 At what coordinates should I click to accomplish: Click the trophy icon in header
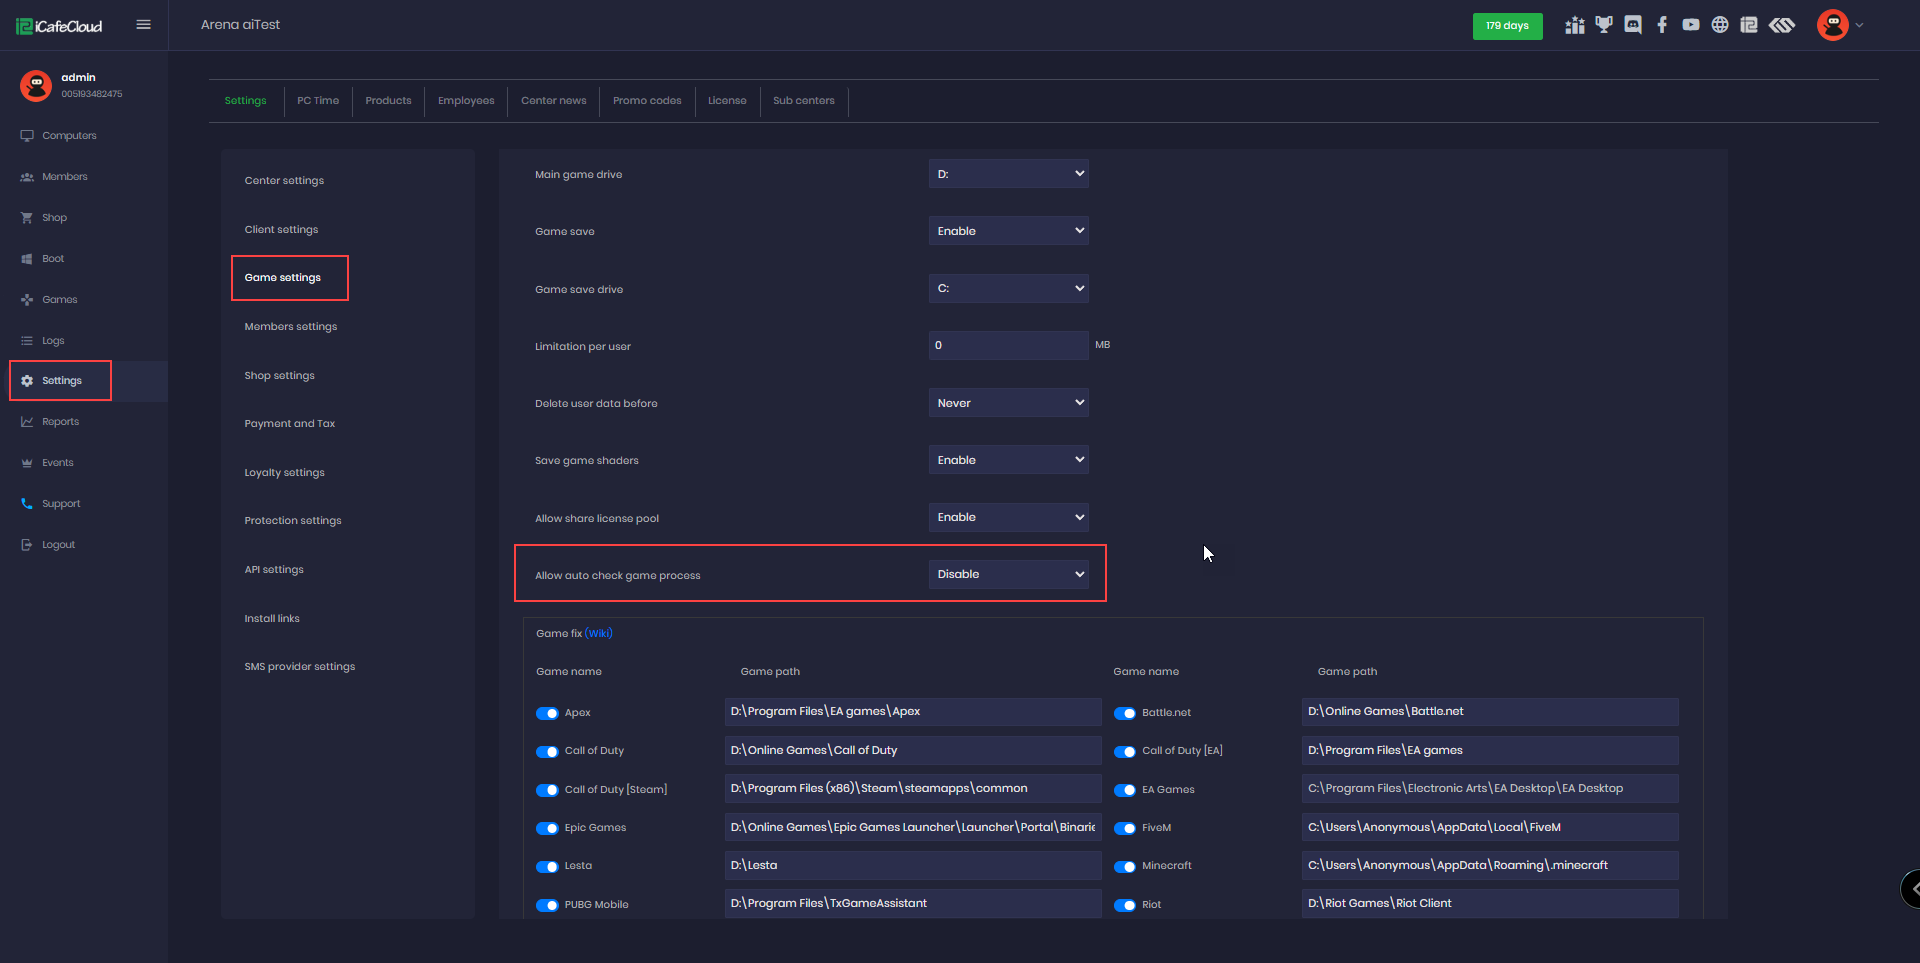pyautogui.click(x=1604, y=25)
